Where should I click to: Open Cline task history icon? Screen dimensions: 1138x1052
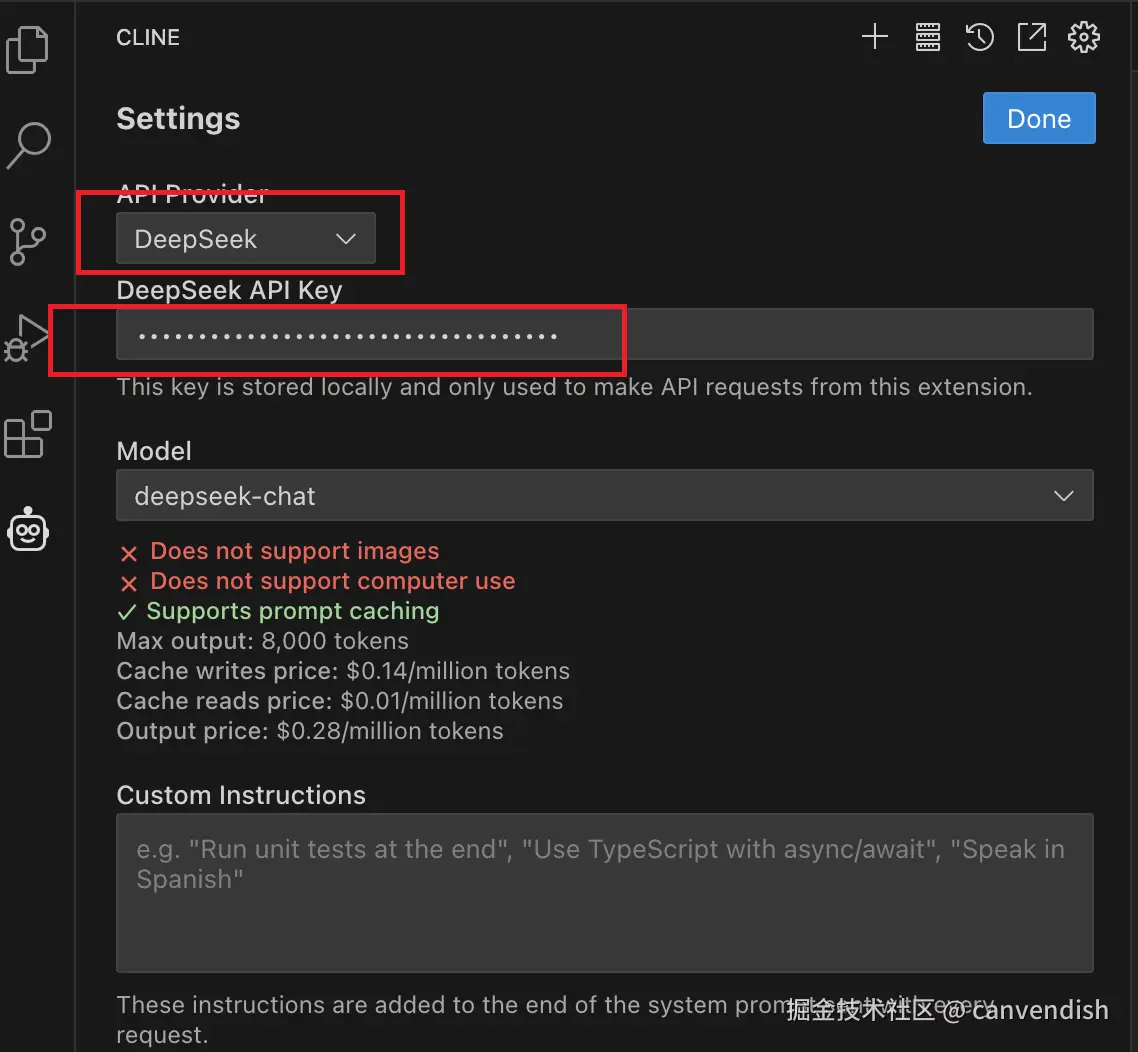[x=979, y=37]
